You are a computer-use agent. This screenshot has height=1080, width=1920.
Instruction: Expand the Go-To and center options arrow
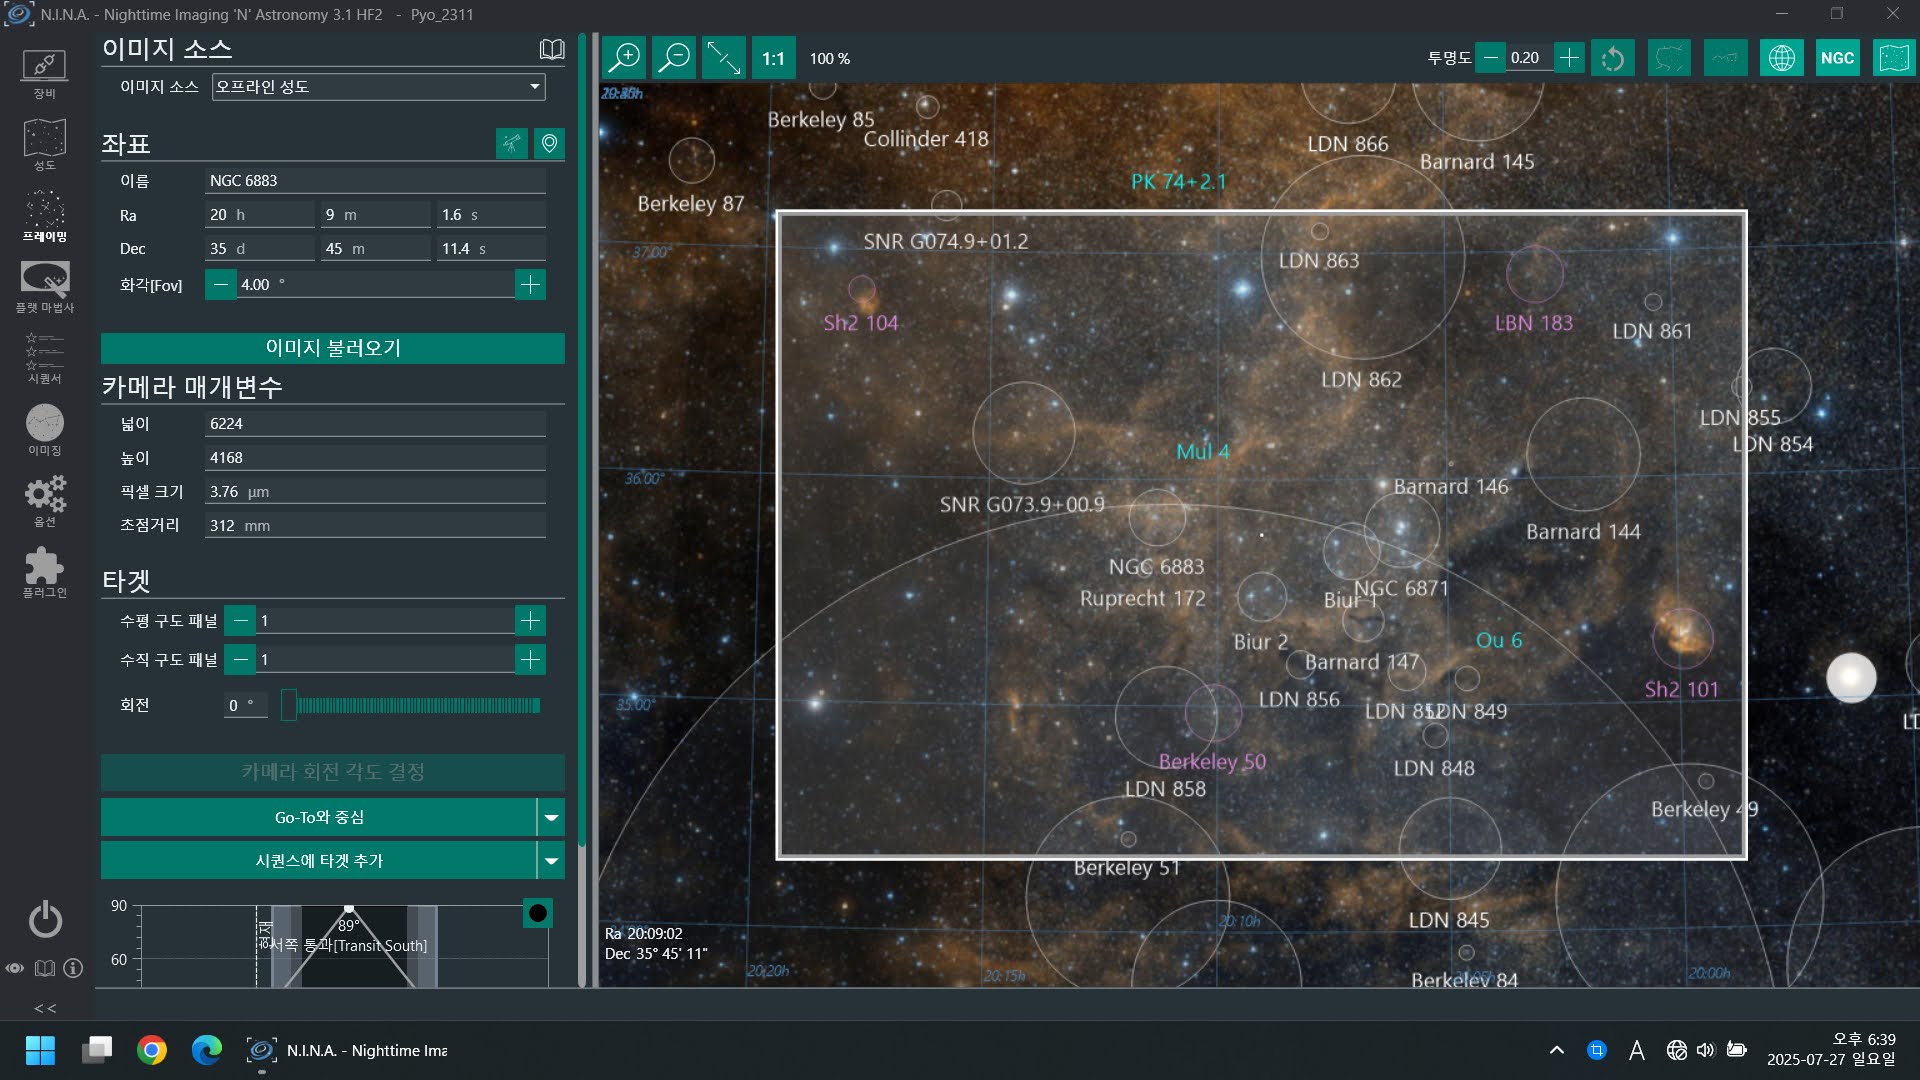pos(551,818)
